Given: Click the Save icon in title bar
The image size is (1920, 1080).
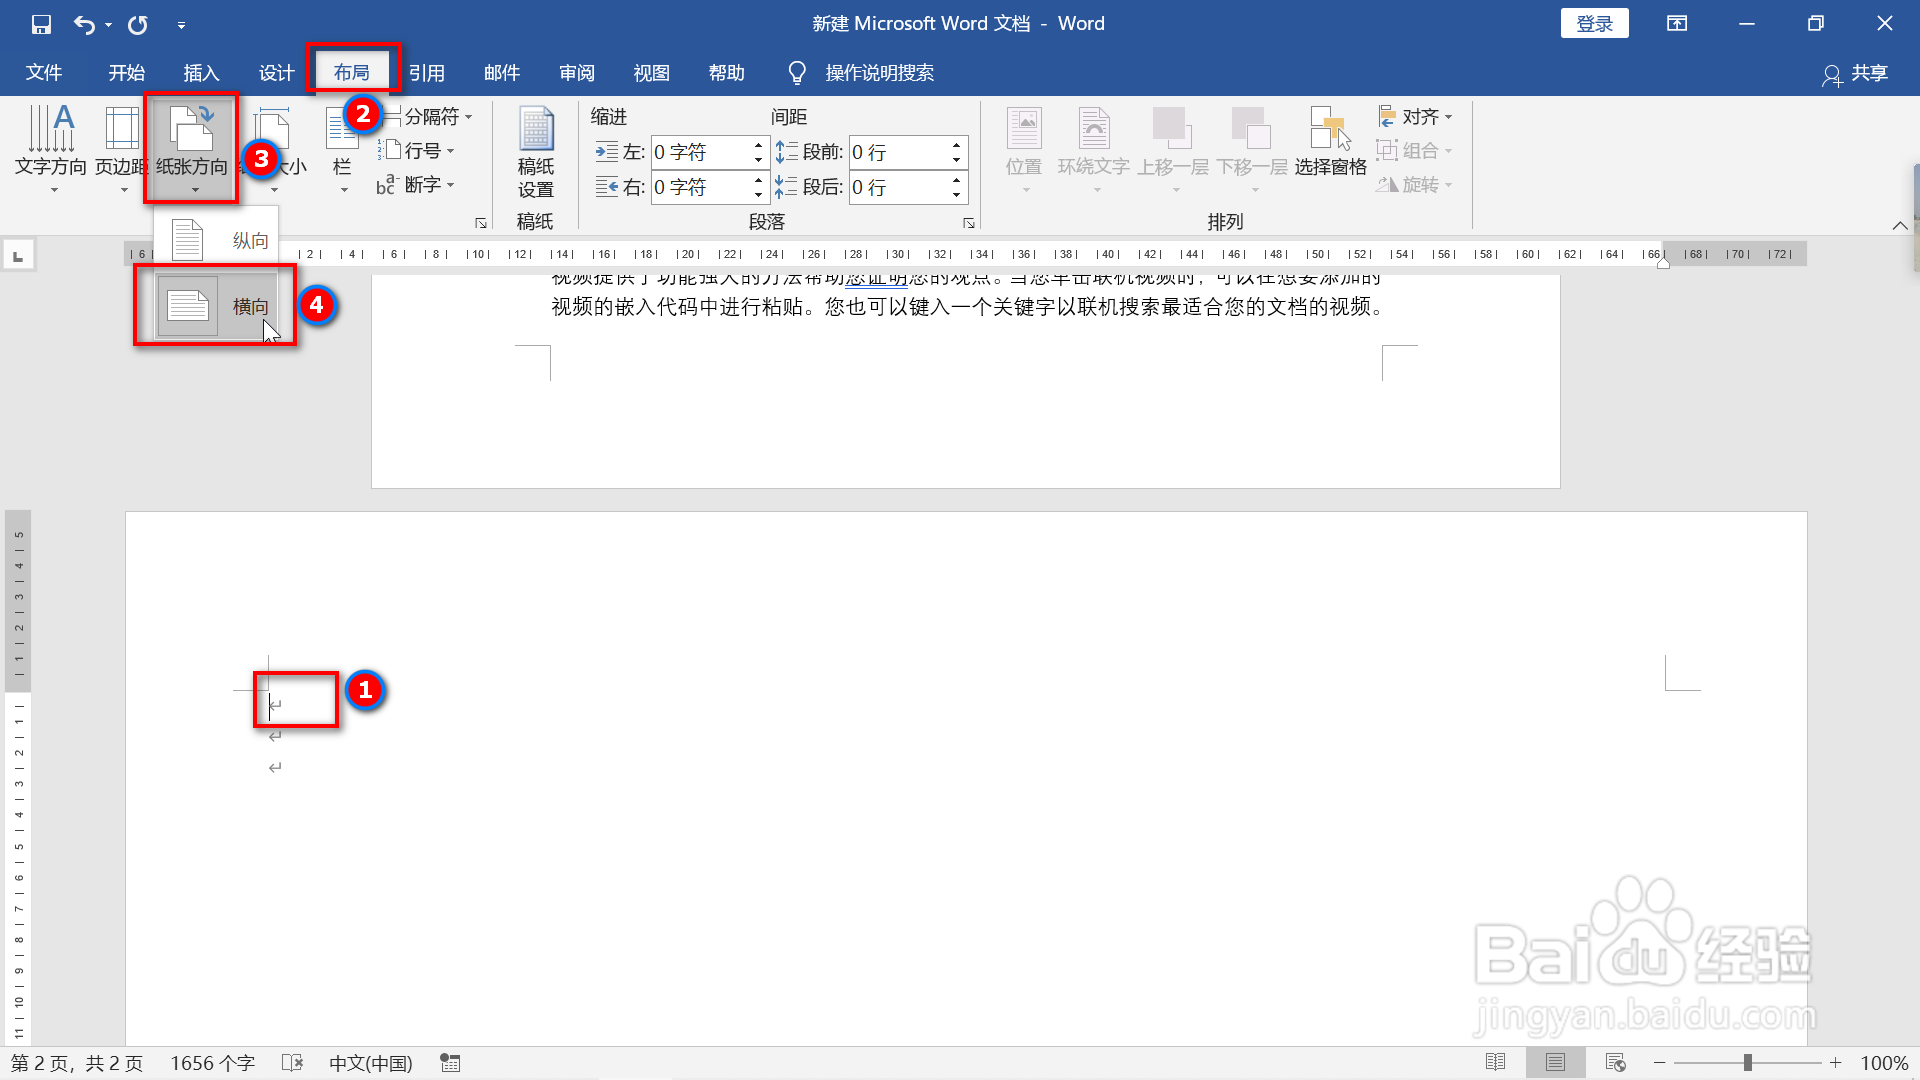Looking at the screenshot, I should pyautogui.click(x=41, y=24).
